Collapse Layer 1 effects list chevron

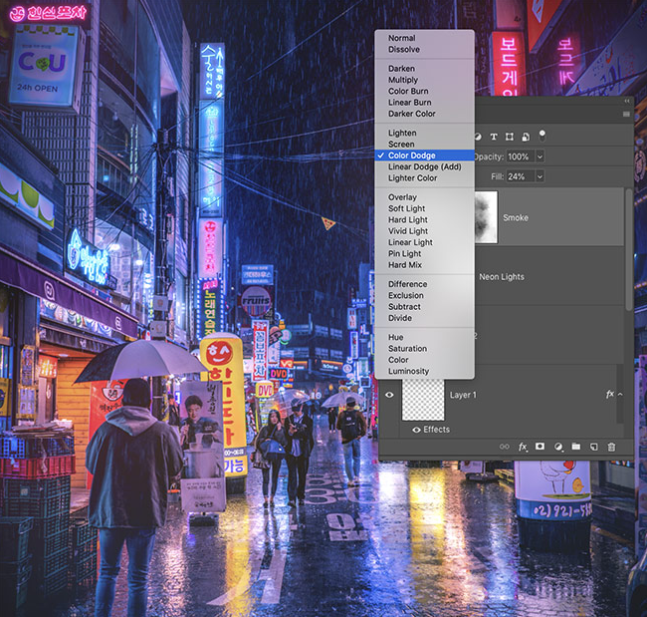[x=620, y=395]
